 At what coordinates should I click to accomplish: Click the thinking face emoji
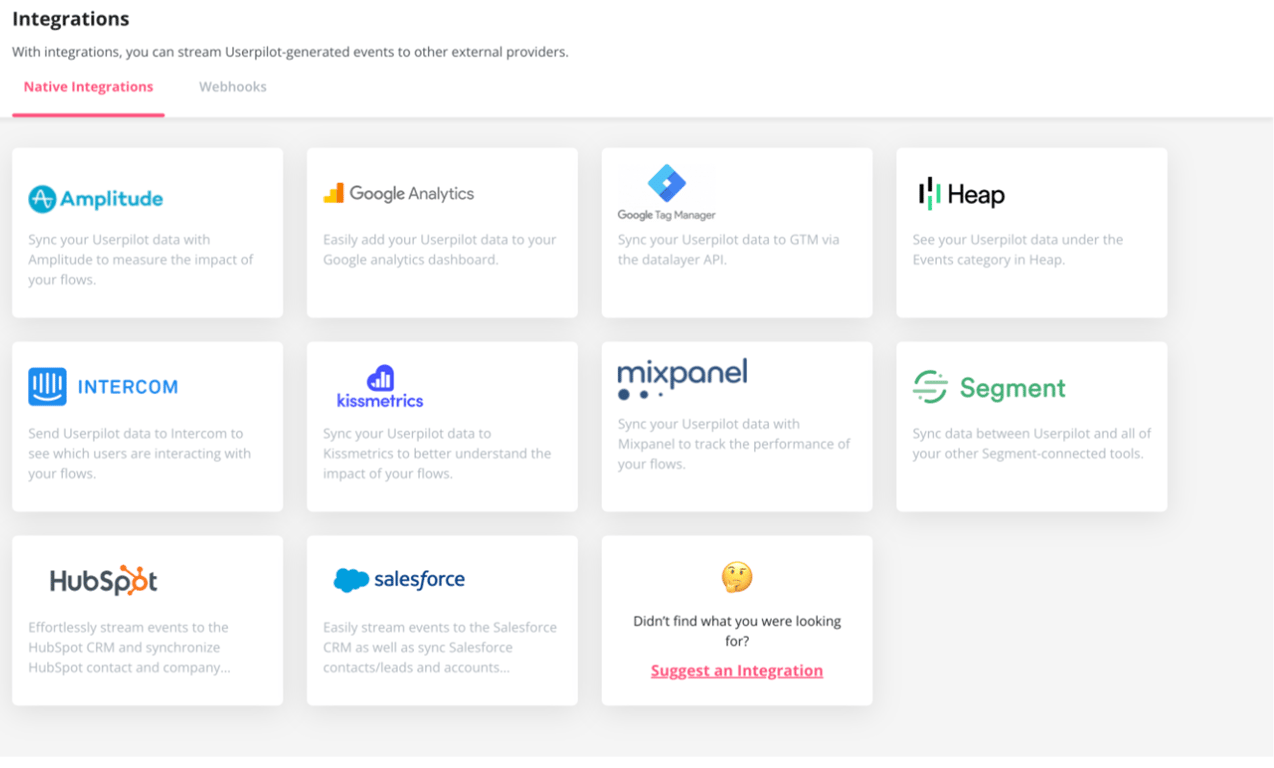click(737, 577)
